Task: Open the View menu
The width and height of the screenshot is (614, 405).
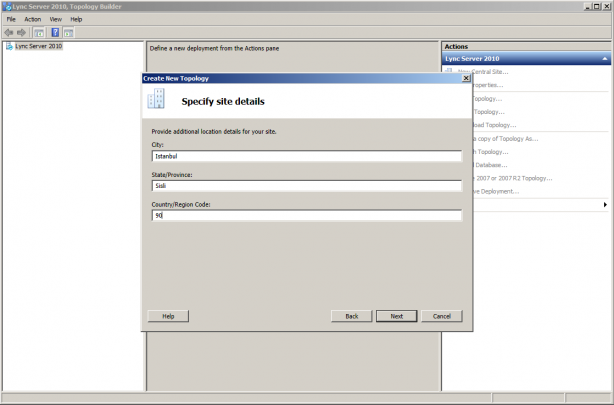Action: point(55,19)
